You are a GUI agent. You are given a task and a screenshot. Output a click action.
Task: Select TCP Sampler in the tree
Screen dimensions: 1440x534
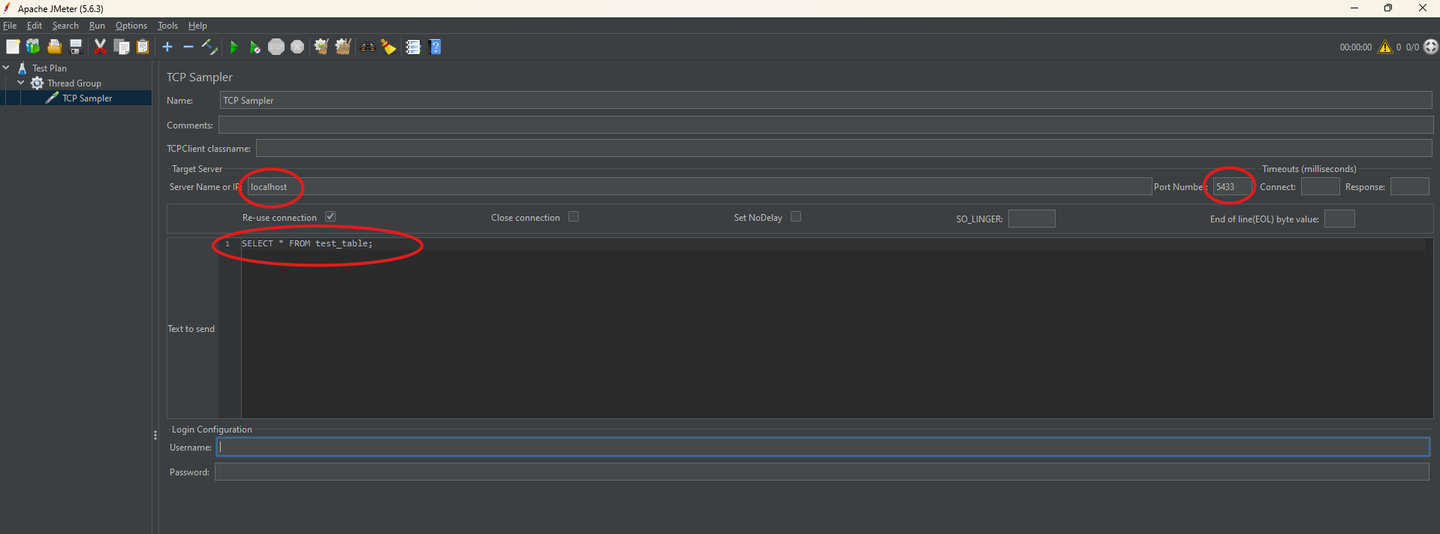point(87,98)
